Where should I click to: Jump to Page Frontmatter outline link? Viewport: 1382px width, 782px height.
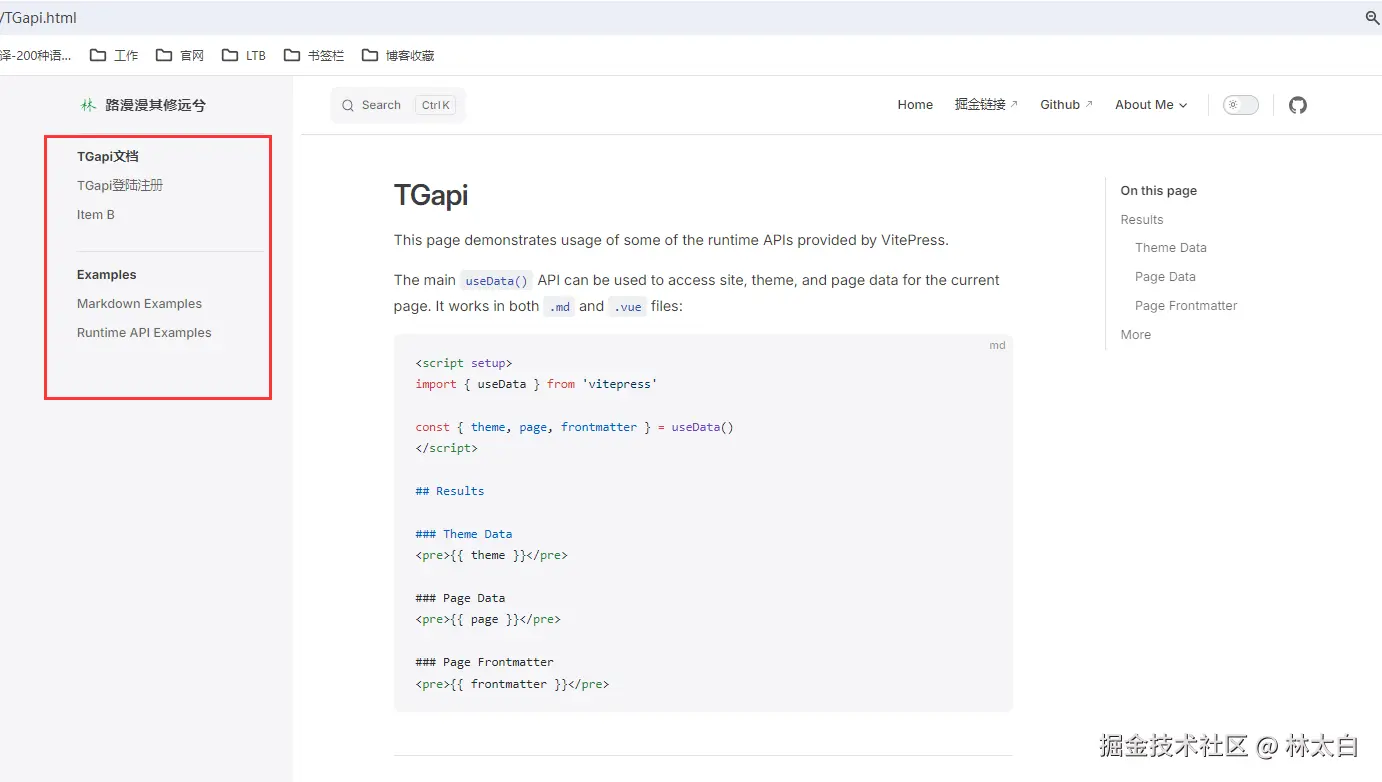1186,306
